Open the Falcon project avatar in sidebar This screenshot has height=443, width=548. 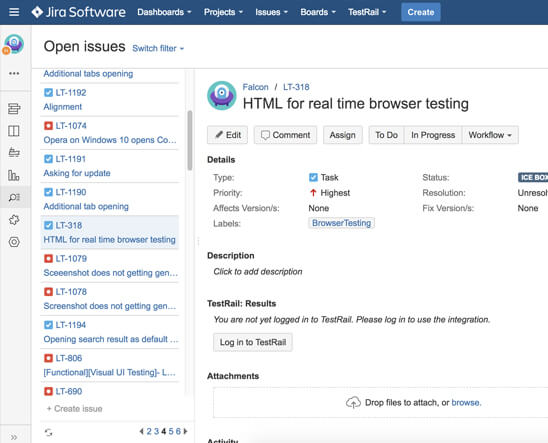click(14, 44)
